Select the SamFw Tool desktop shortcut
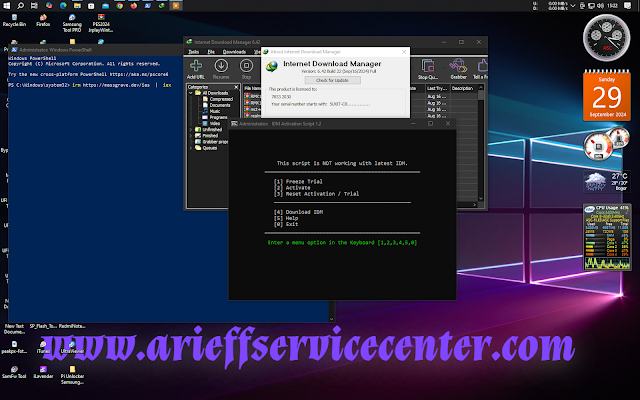Viewport: 640px width, 400px height. (x=14, y=372)
